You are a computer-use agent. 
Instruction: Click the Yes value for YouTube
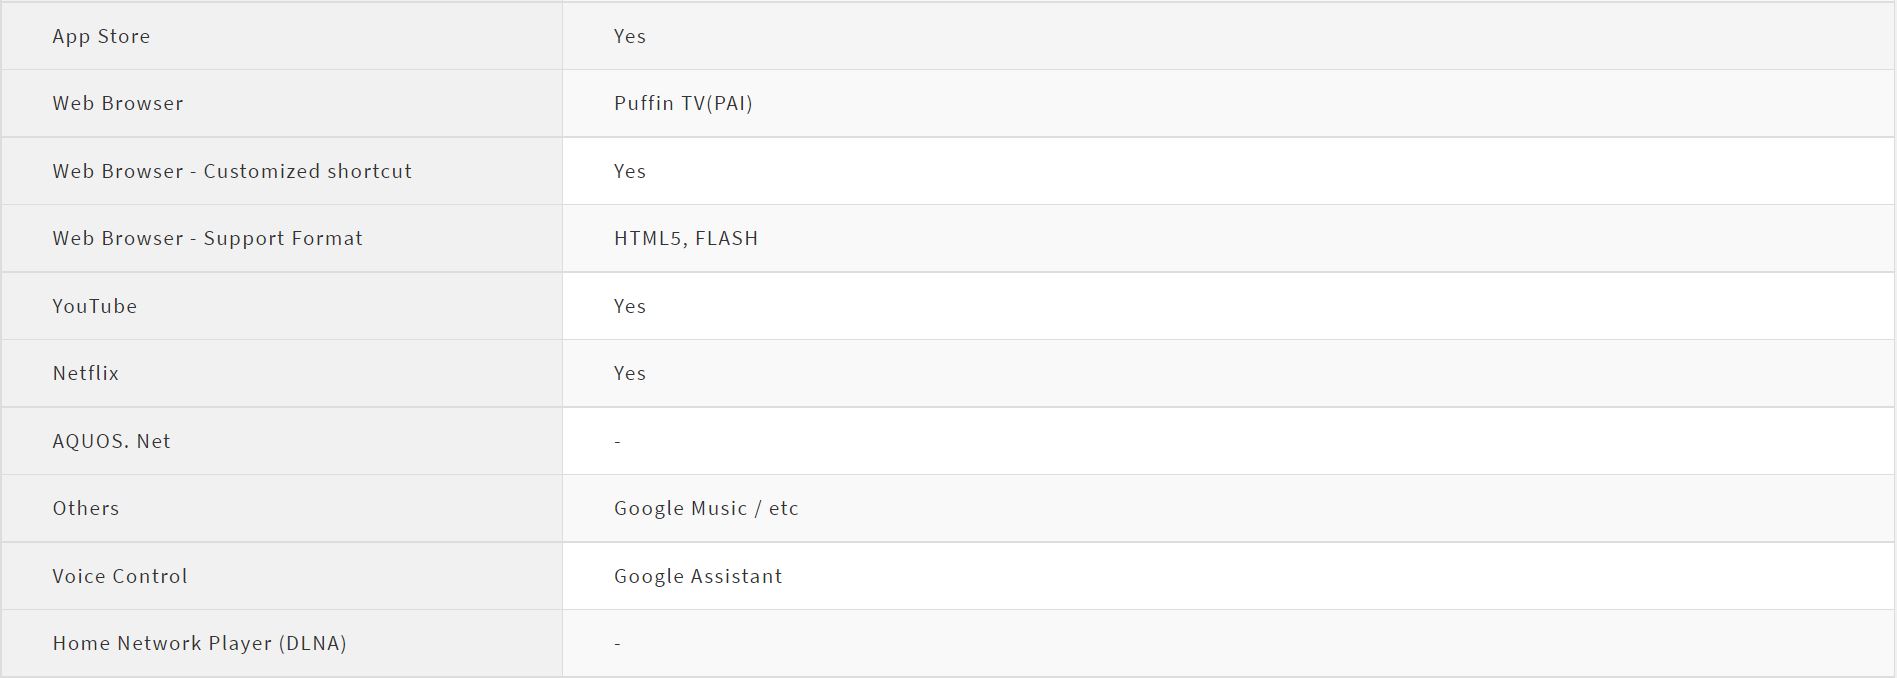(x=630, y=306)
